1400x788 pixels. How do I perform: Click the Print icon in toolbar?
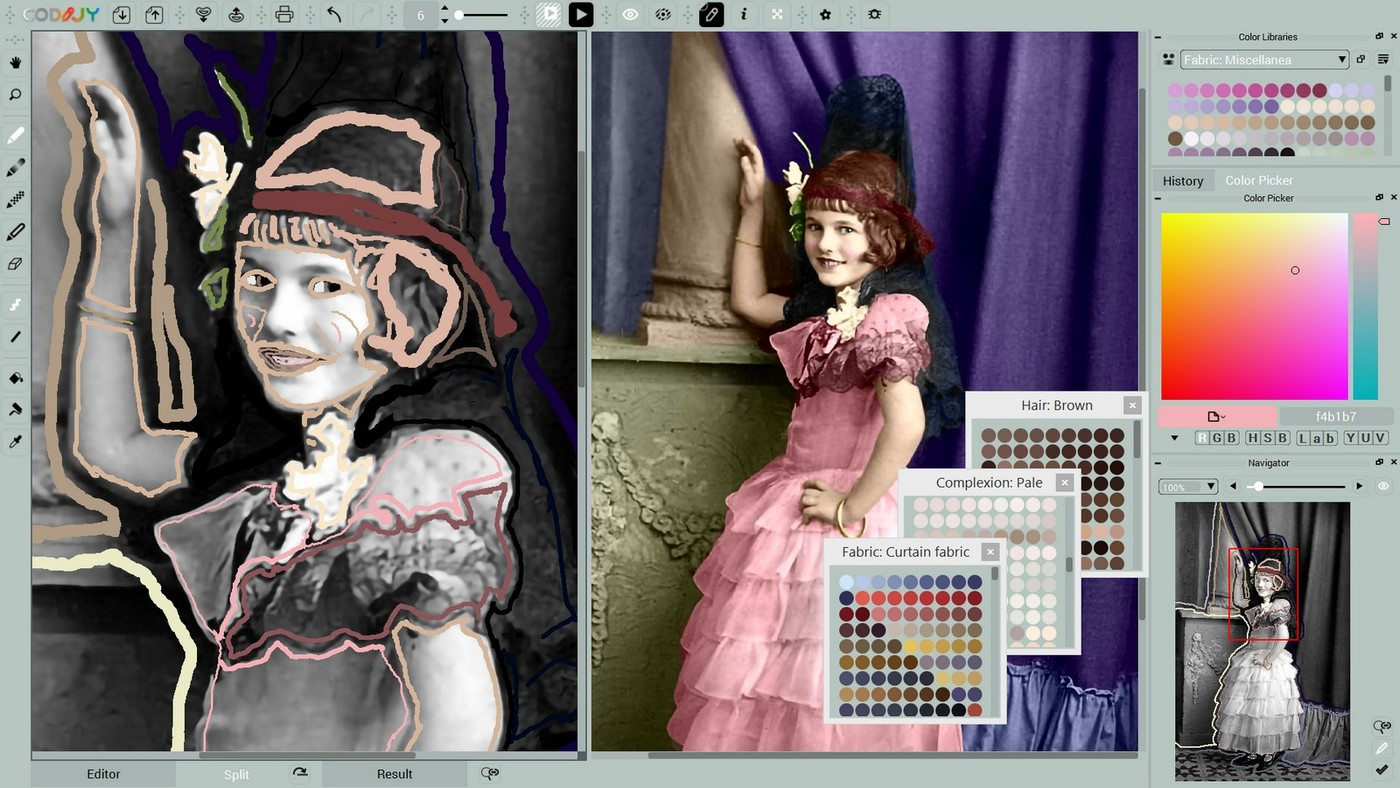tap(284, 15)
